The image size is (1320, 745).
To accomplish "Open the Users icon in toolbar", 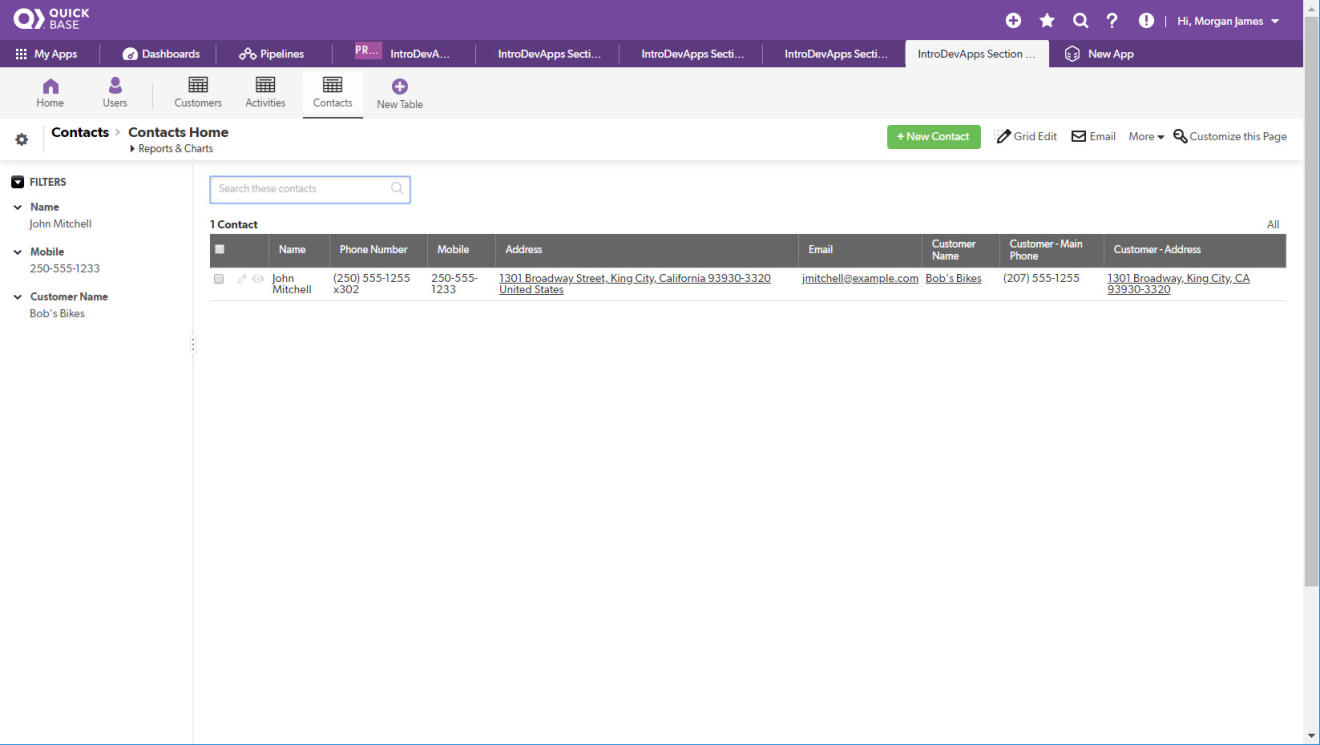I will 115,86.
